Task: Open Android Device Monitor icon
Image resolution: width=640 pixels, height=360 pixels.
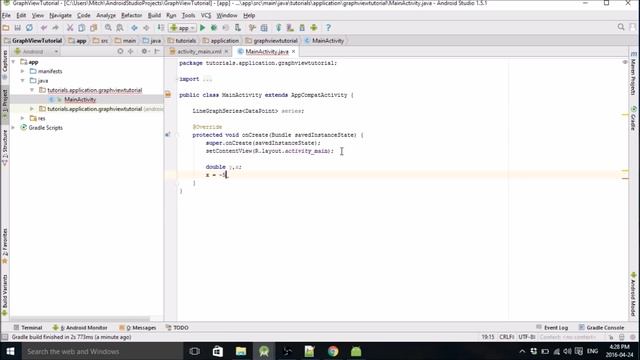Action: [x=314, y=28]
